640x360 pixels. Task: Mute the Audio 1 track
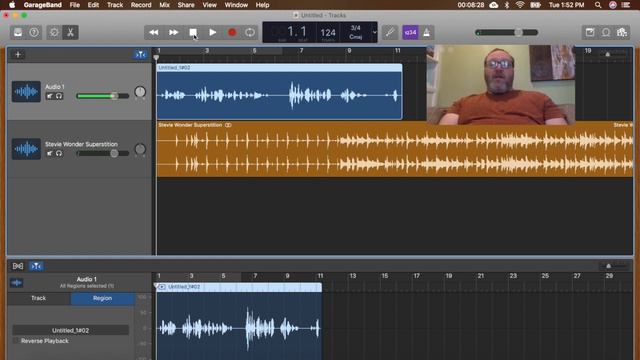(50, 96)
